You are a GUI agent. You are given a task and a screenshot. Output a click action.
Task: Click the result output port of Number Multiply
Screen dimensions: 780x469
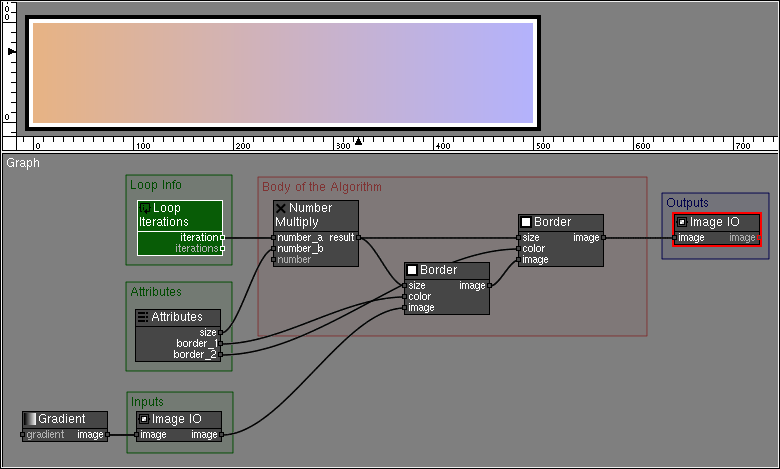(x=359, y=238)
